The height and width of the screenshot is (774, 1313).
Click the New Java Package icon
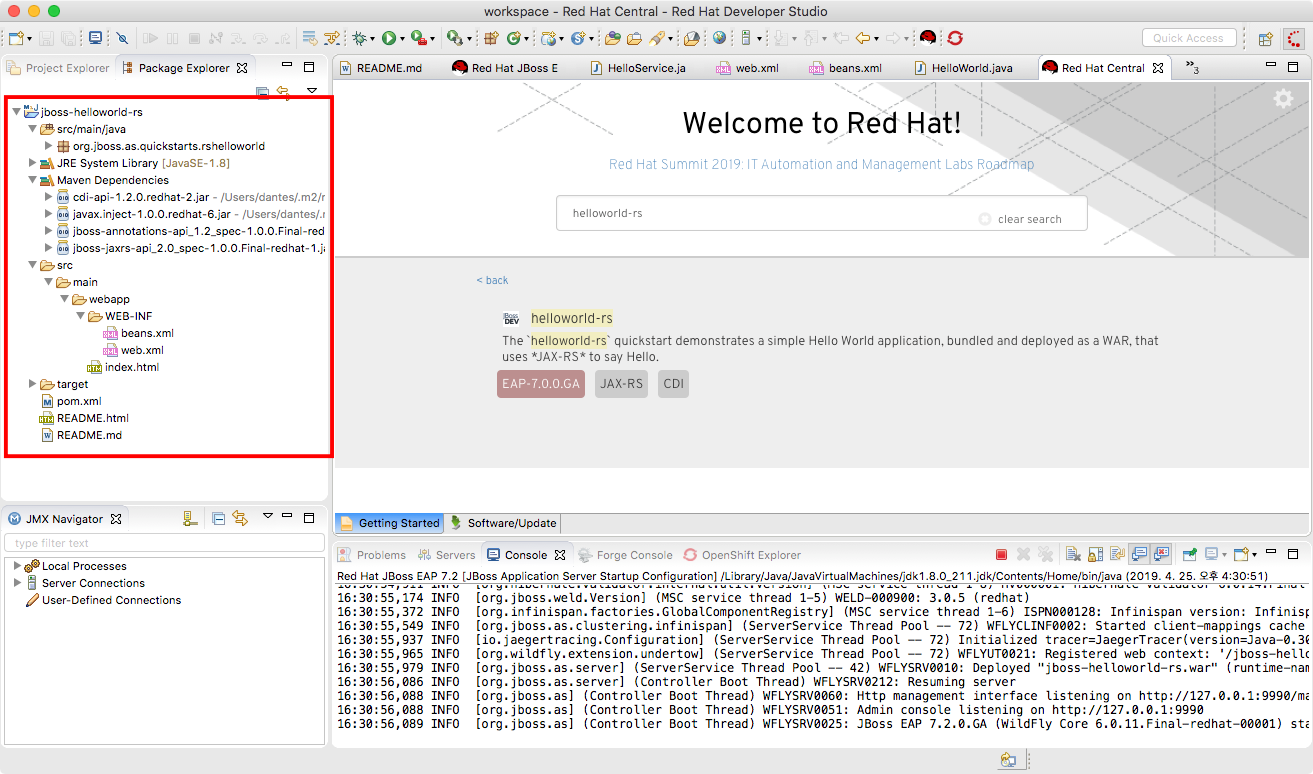pos(490,38)
